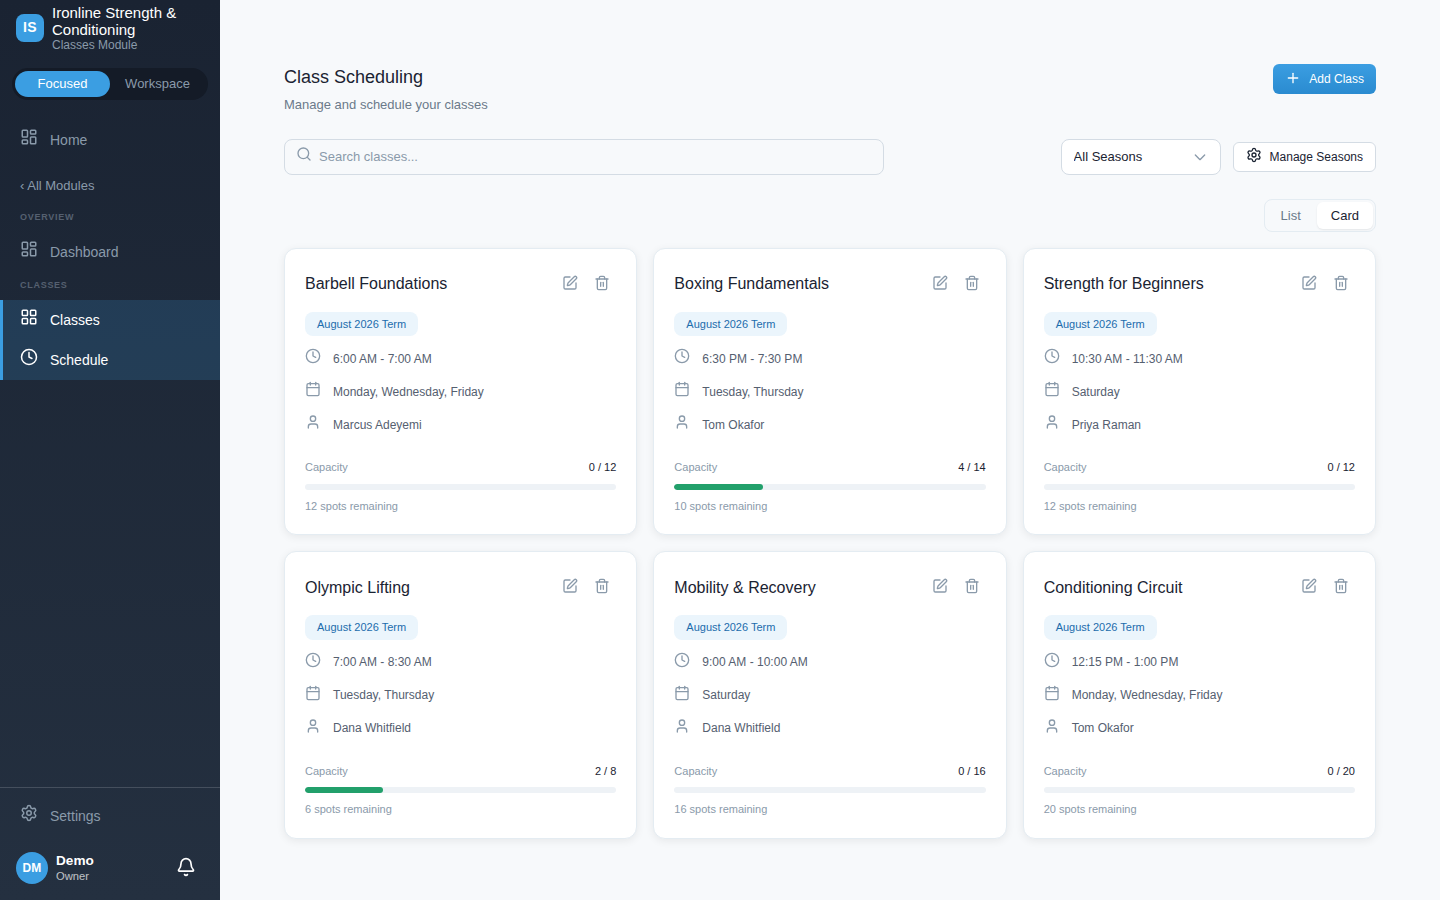1440x900 pixels.
Task: Delete the Mobility & Recovery class
Action: (x=972, y=586)
